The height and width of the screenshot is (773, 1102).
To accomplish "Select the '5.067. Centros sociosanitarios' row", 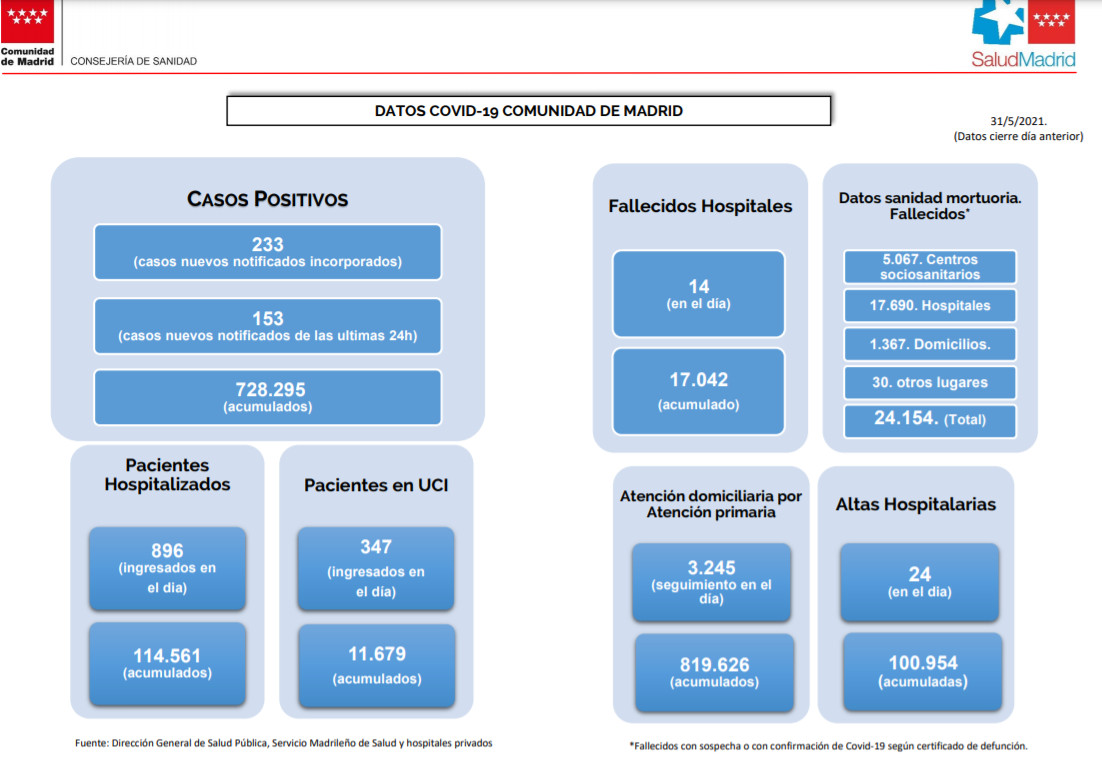I will pos(930,267).
